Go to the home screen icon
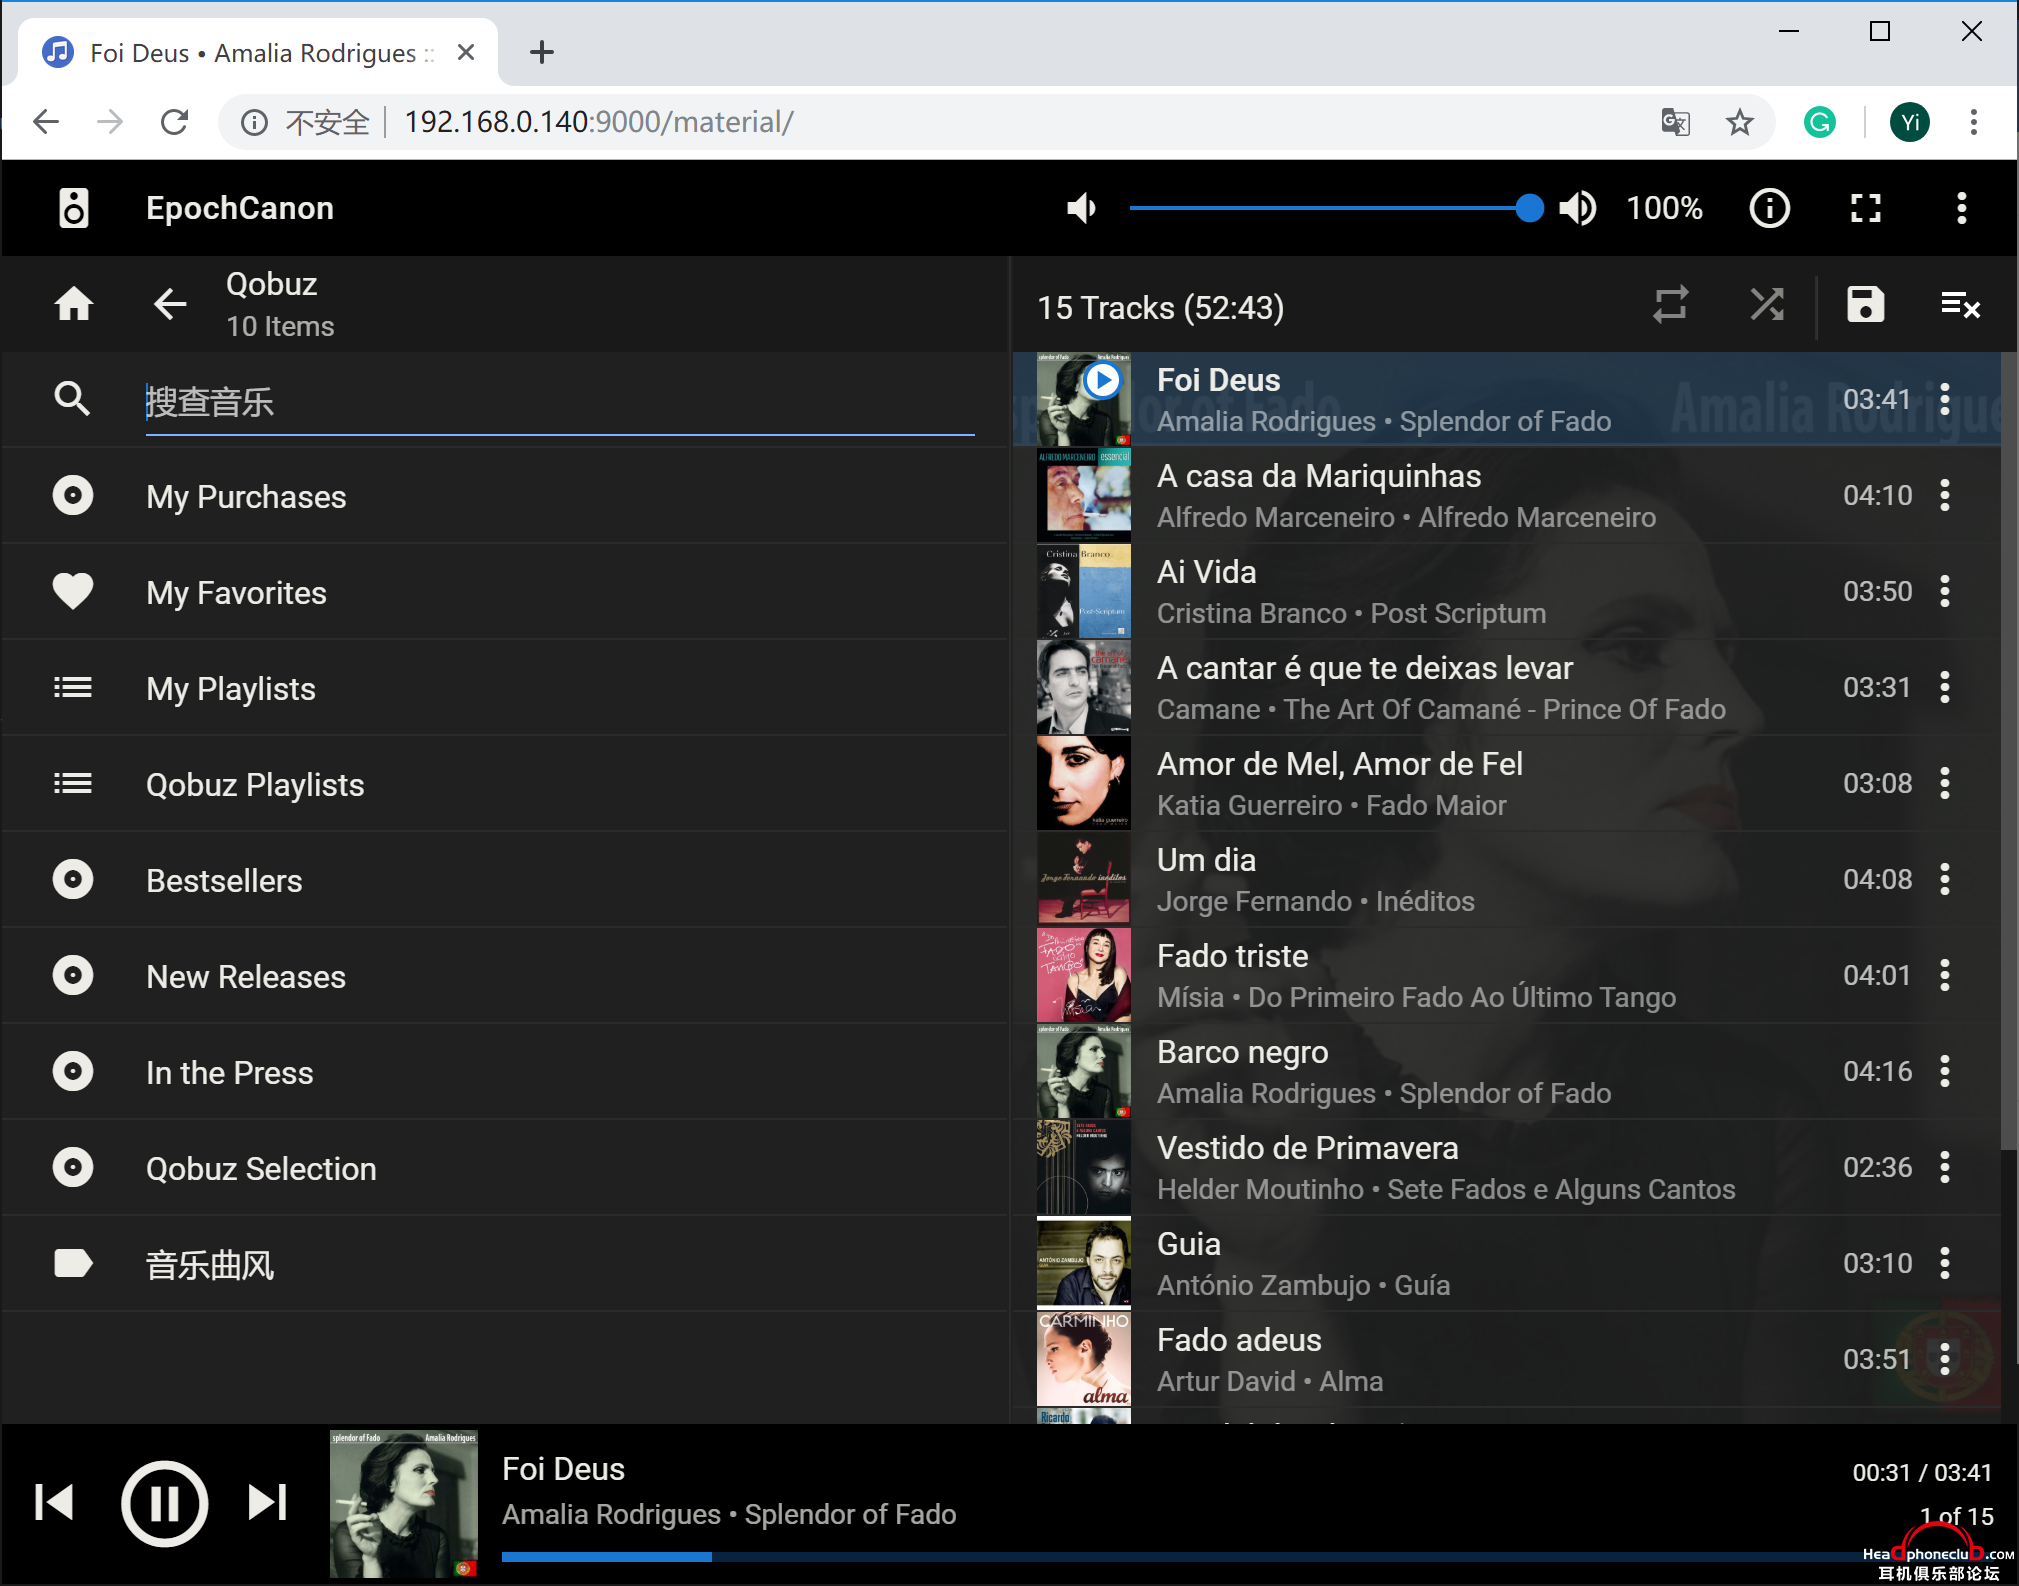This screenshot has width=2019, height=1586. point(74,303)
